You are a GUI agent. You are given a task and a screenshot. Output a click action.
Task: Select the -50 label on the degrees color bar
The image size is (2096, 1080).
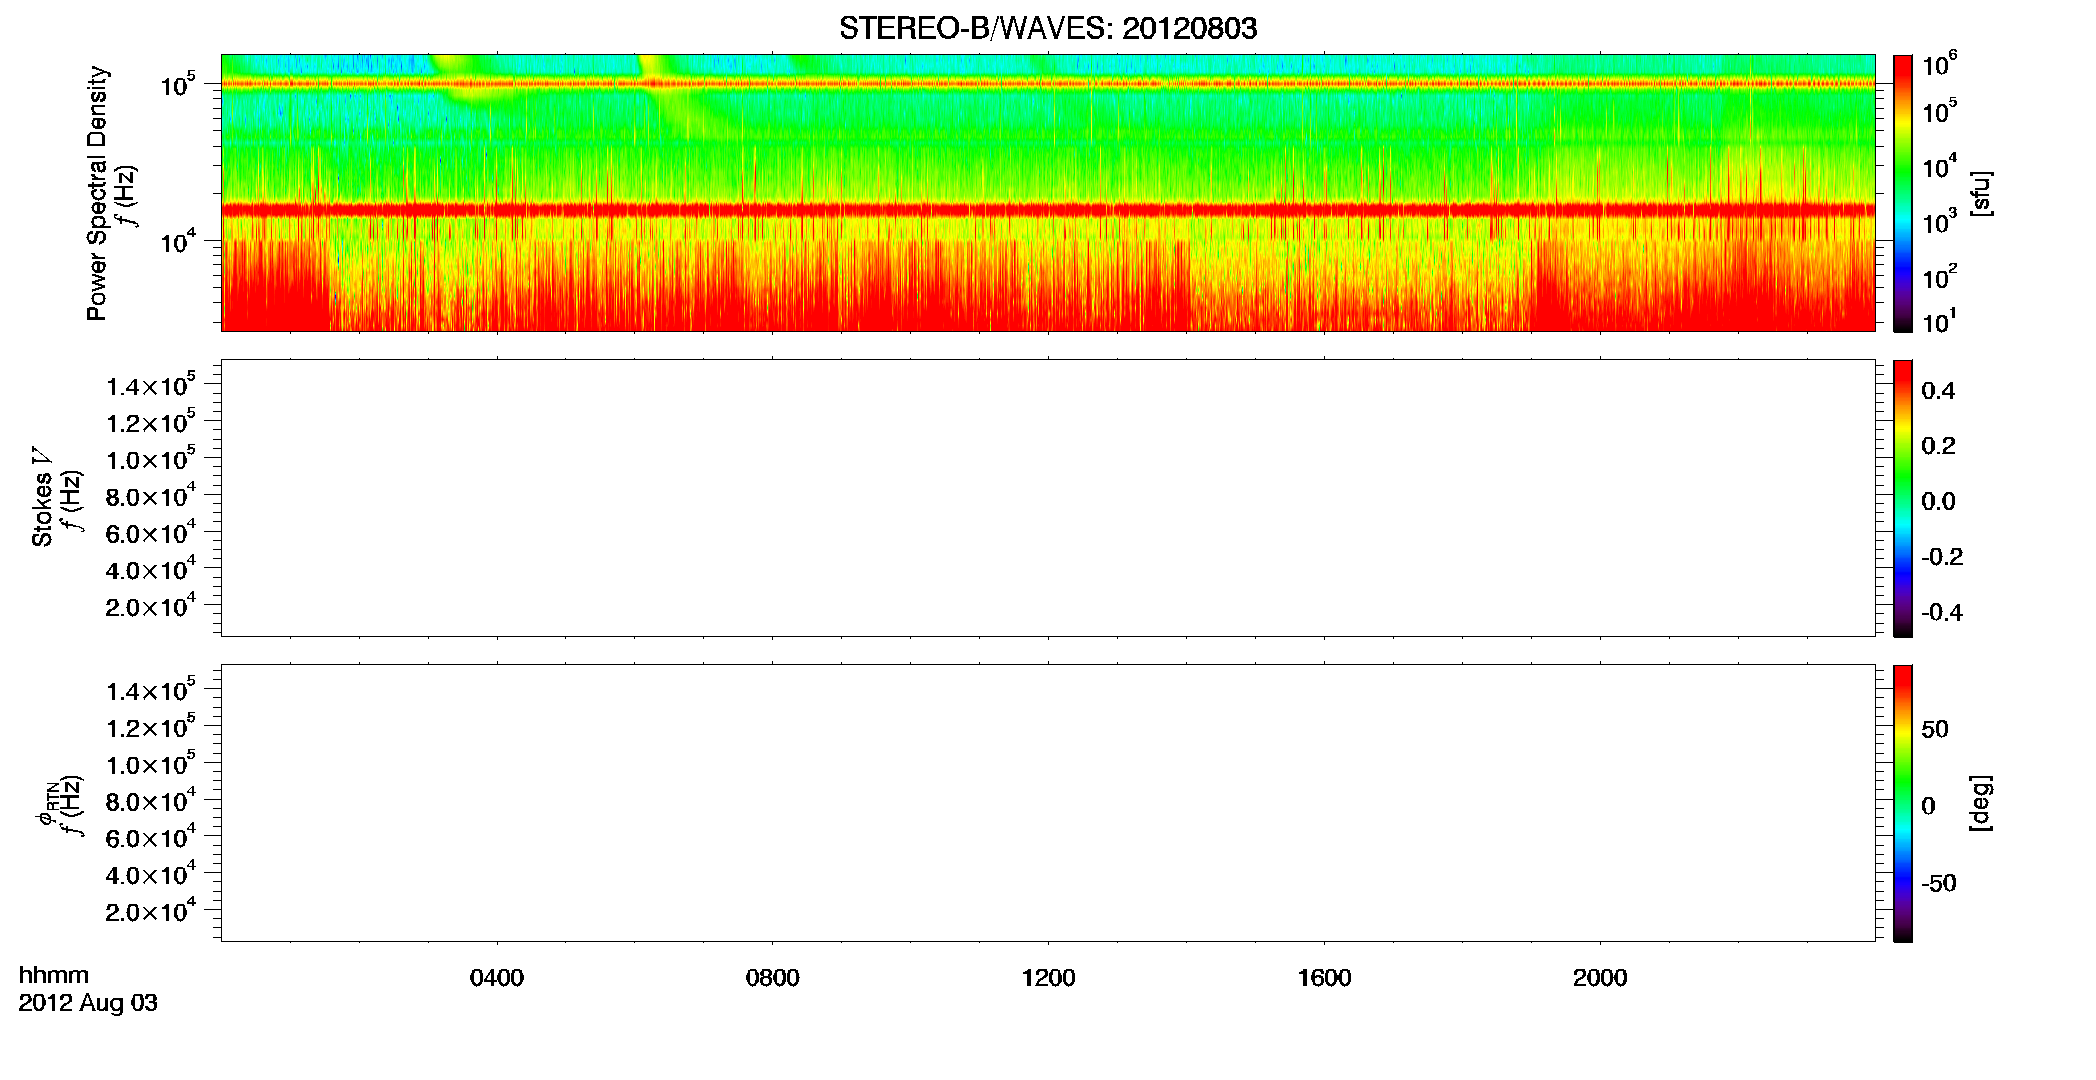1939,884
